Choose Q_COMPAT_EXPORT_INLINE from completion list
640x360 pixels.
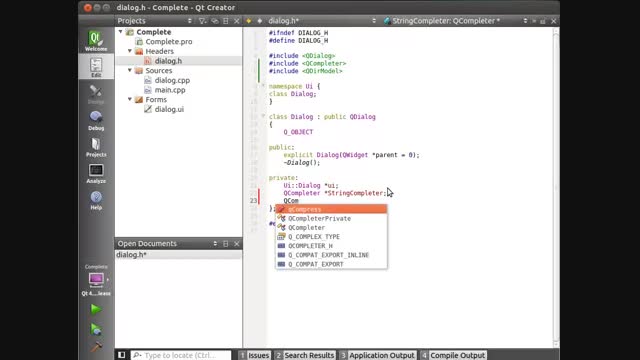point(331,255)
